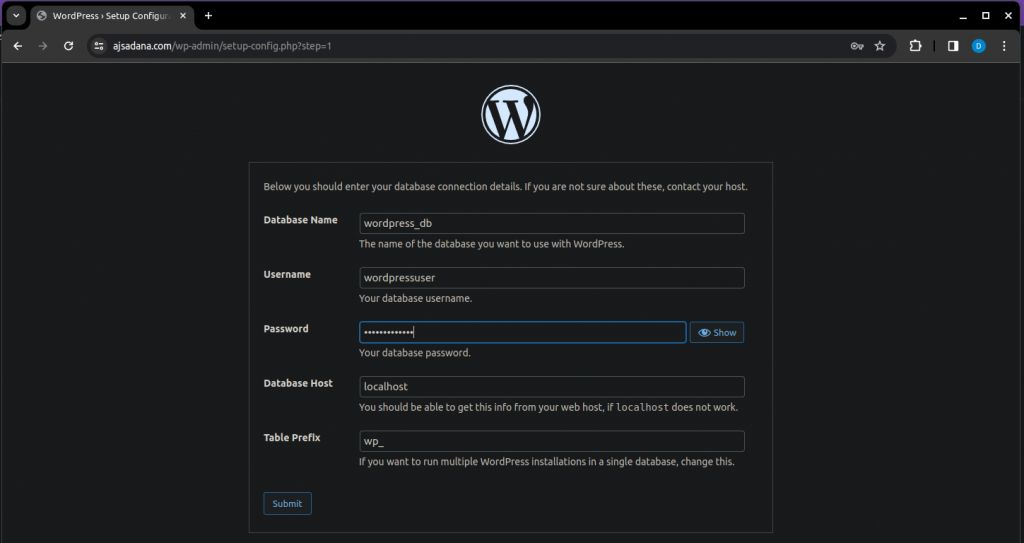Click the browser back arrow
The height and width of the screenshot is (543, 1024).
click(18, 46)
